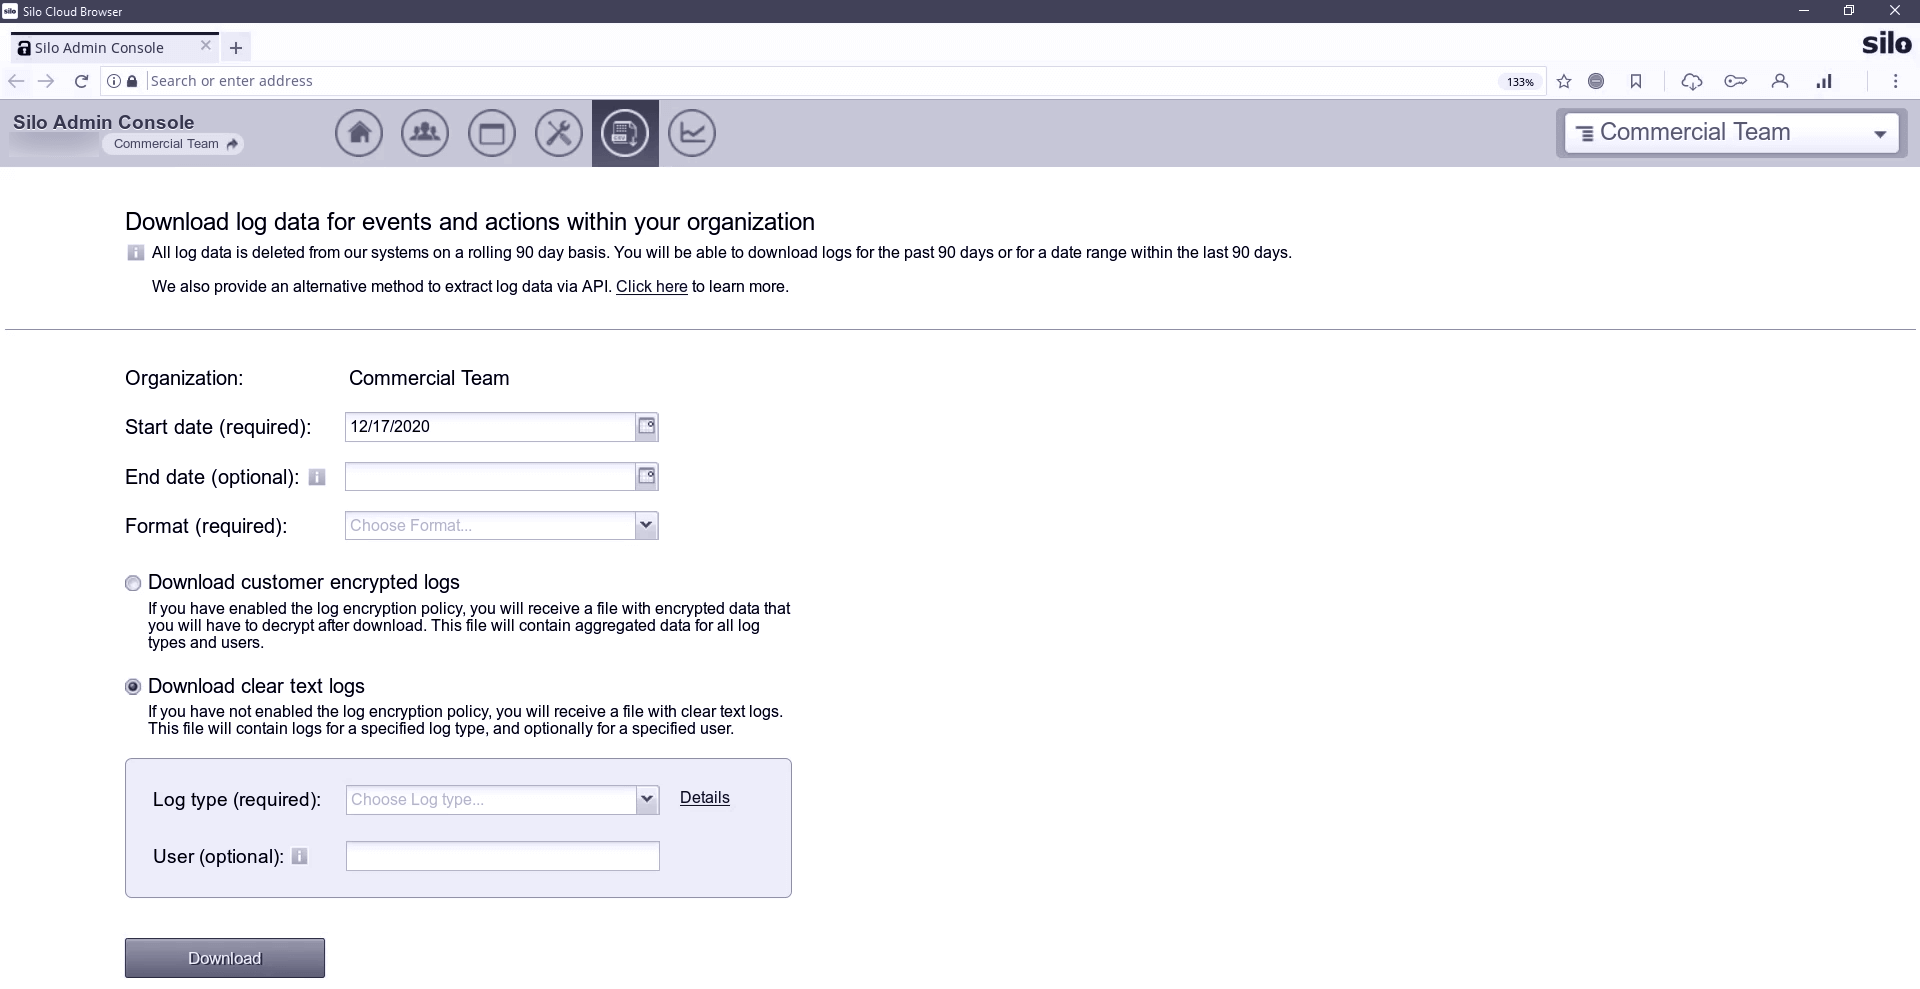This screenshot has height=989, width=1920.
Task: Open the bar chart stats icon
Action: [x=1824, y=81]
